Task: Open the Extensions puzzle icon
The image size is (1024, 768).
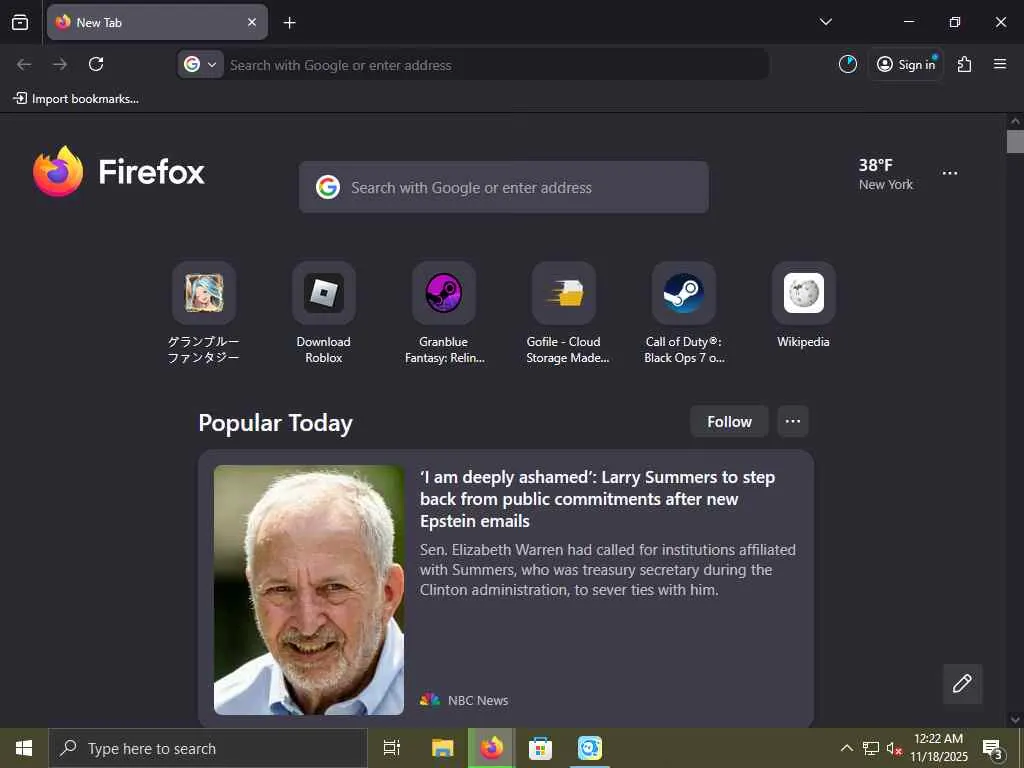Action: click(x=965, y=64)
